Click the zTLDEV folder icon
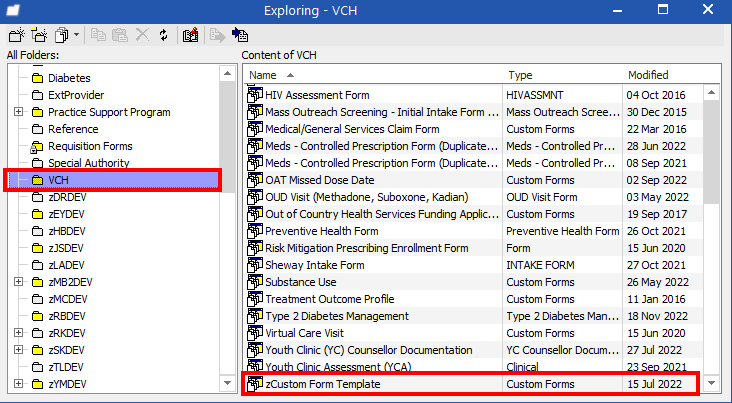This screenshot has height=403, width=732. pyautogui.click(x=38, y=367)
